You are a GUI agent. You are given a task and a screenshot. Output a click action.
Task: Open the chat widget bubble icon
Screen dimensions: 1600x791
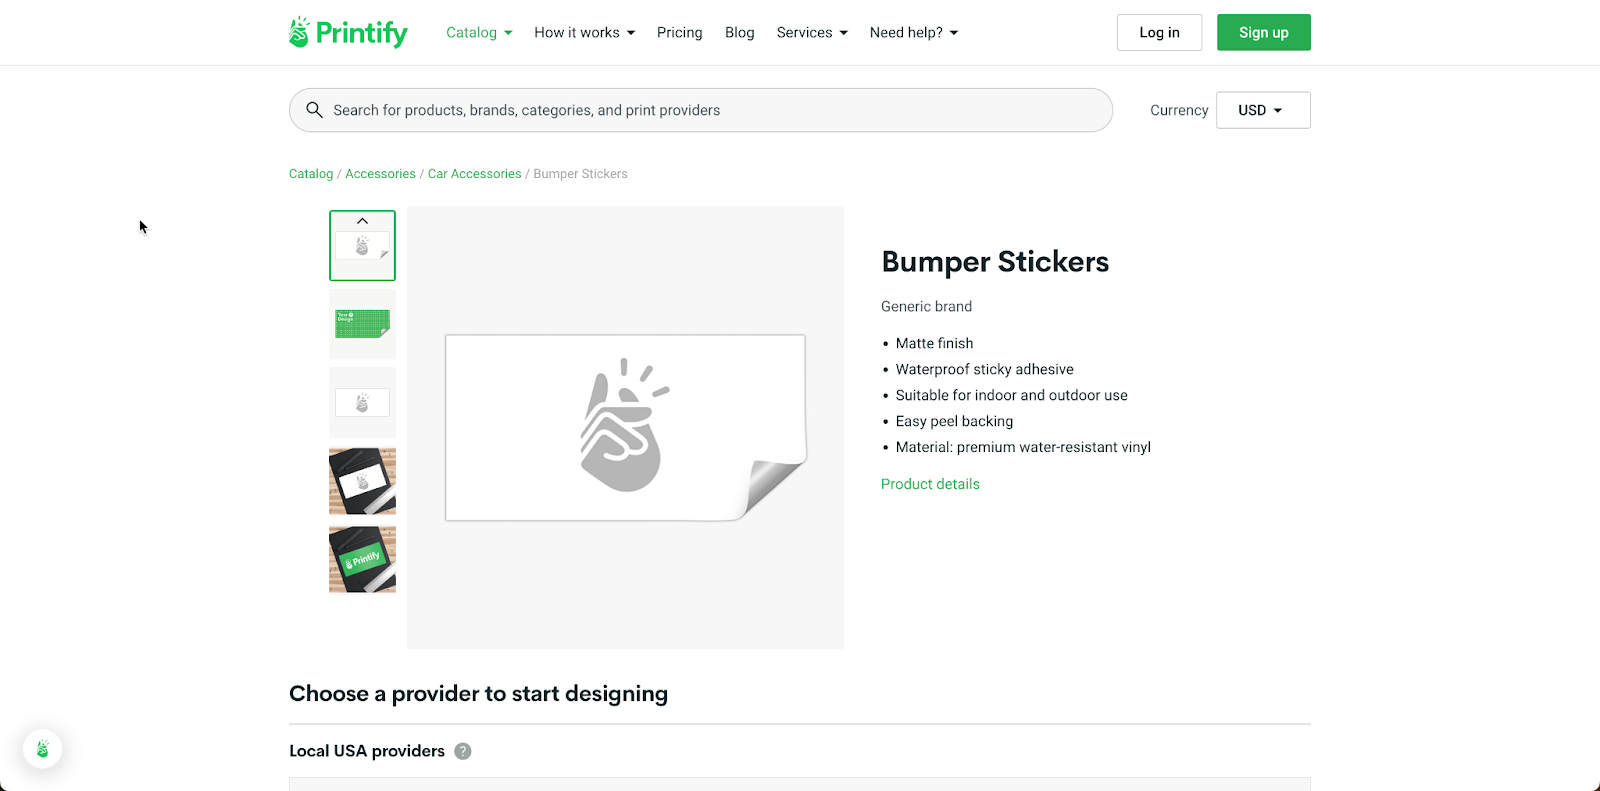pyautogui.click(x=43, y=748)
